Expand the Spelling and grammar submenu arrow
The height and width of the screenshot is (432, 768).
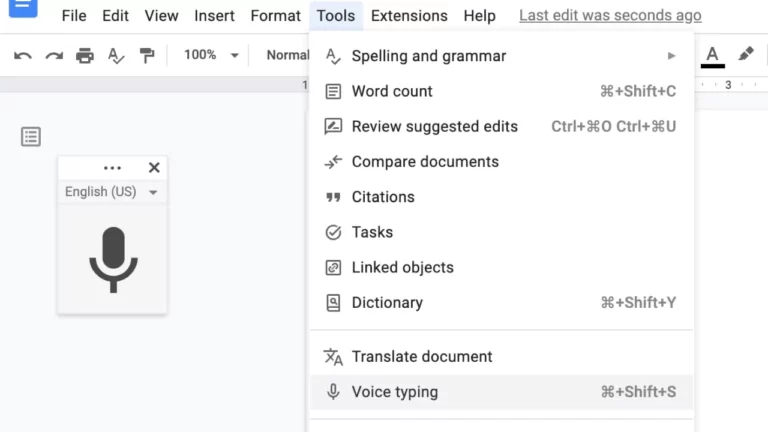(672, 56)
